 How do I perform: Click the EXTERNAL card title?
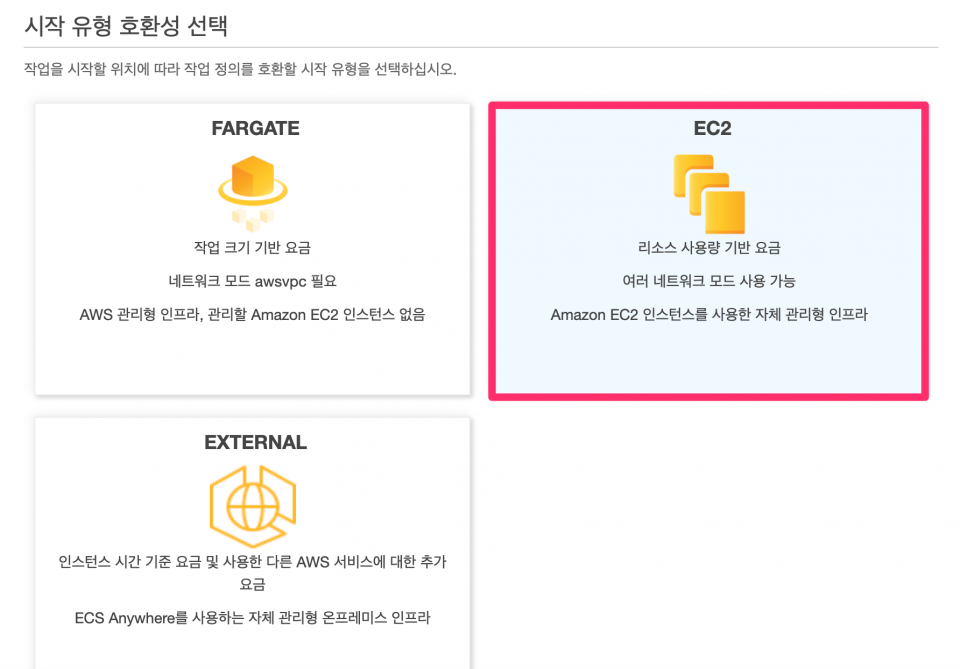(x=255, y=442)
